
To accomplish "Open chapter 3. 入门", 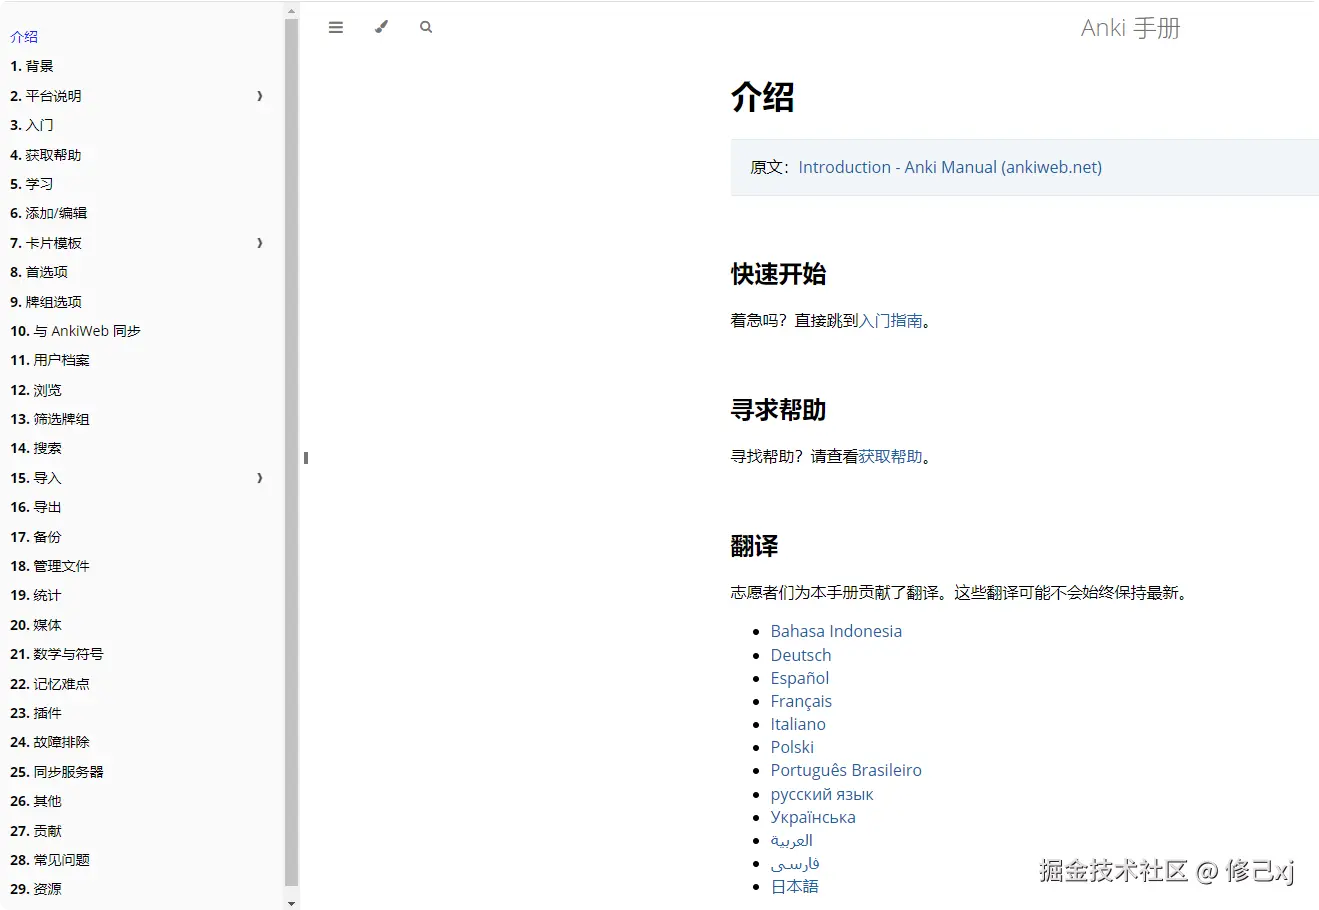I will point(32,125).
